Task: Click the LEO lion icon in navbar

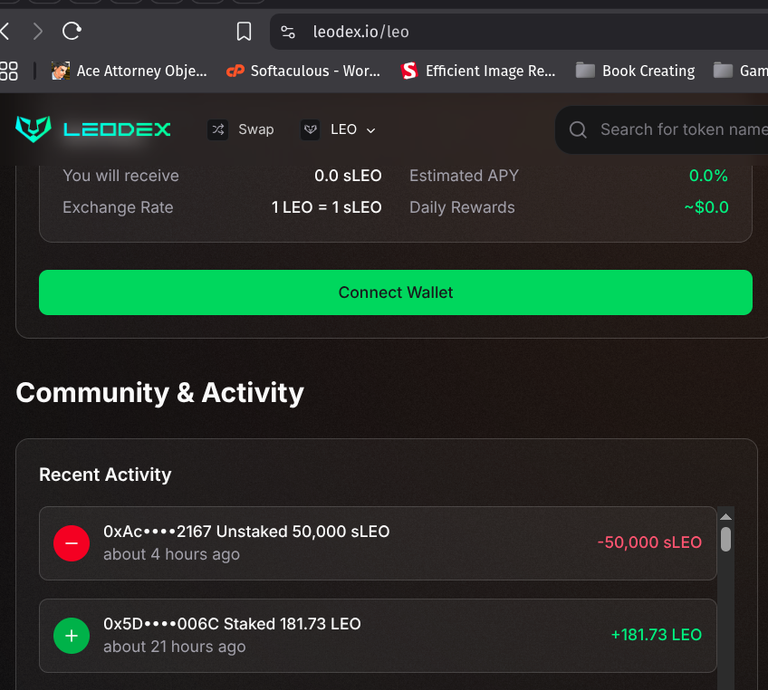Action: point(310,130)
